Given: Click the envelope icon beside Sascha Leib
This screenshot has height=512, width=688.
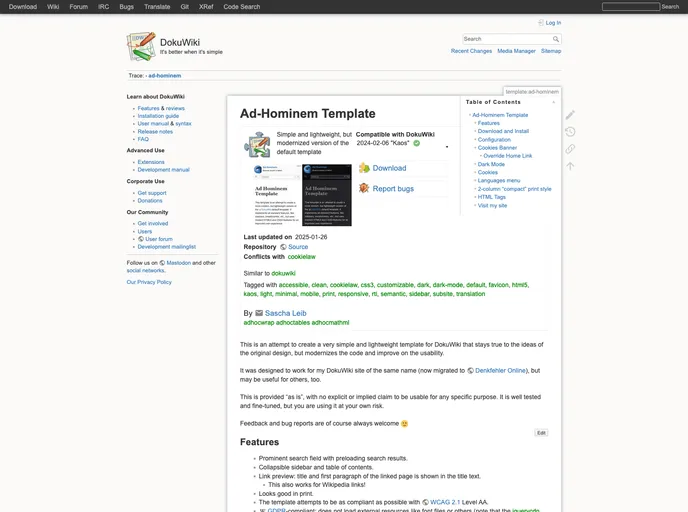Looking at the screenshot, I should coord(259,313).
